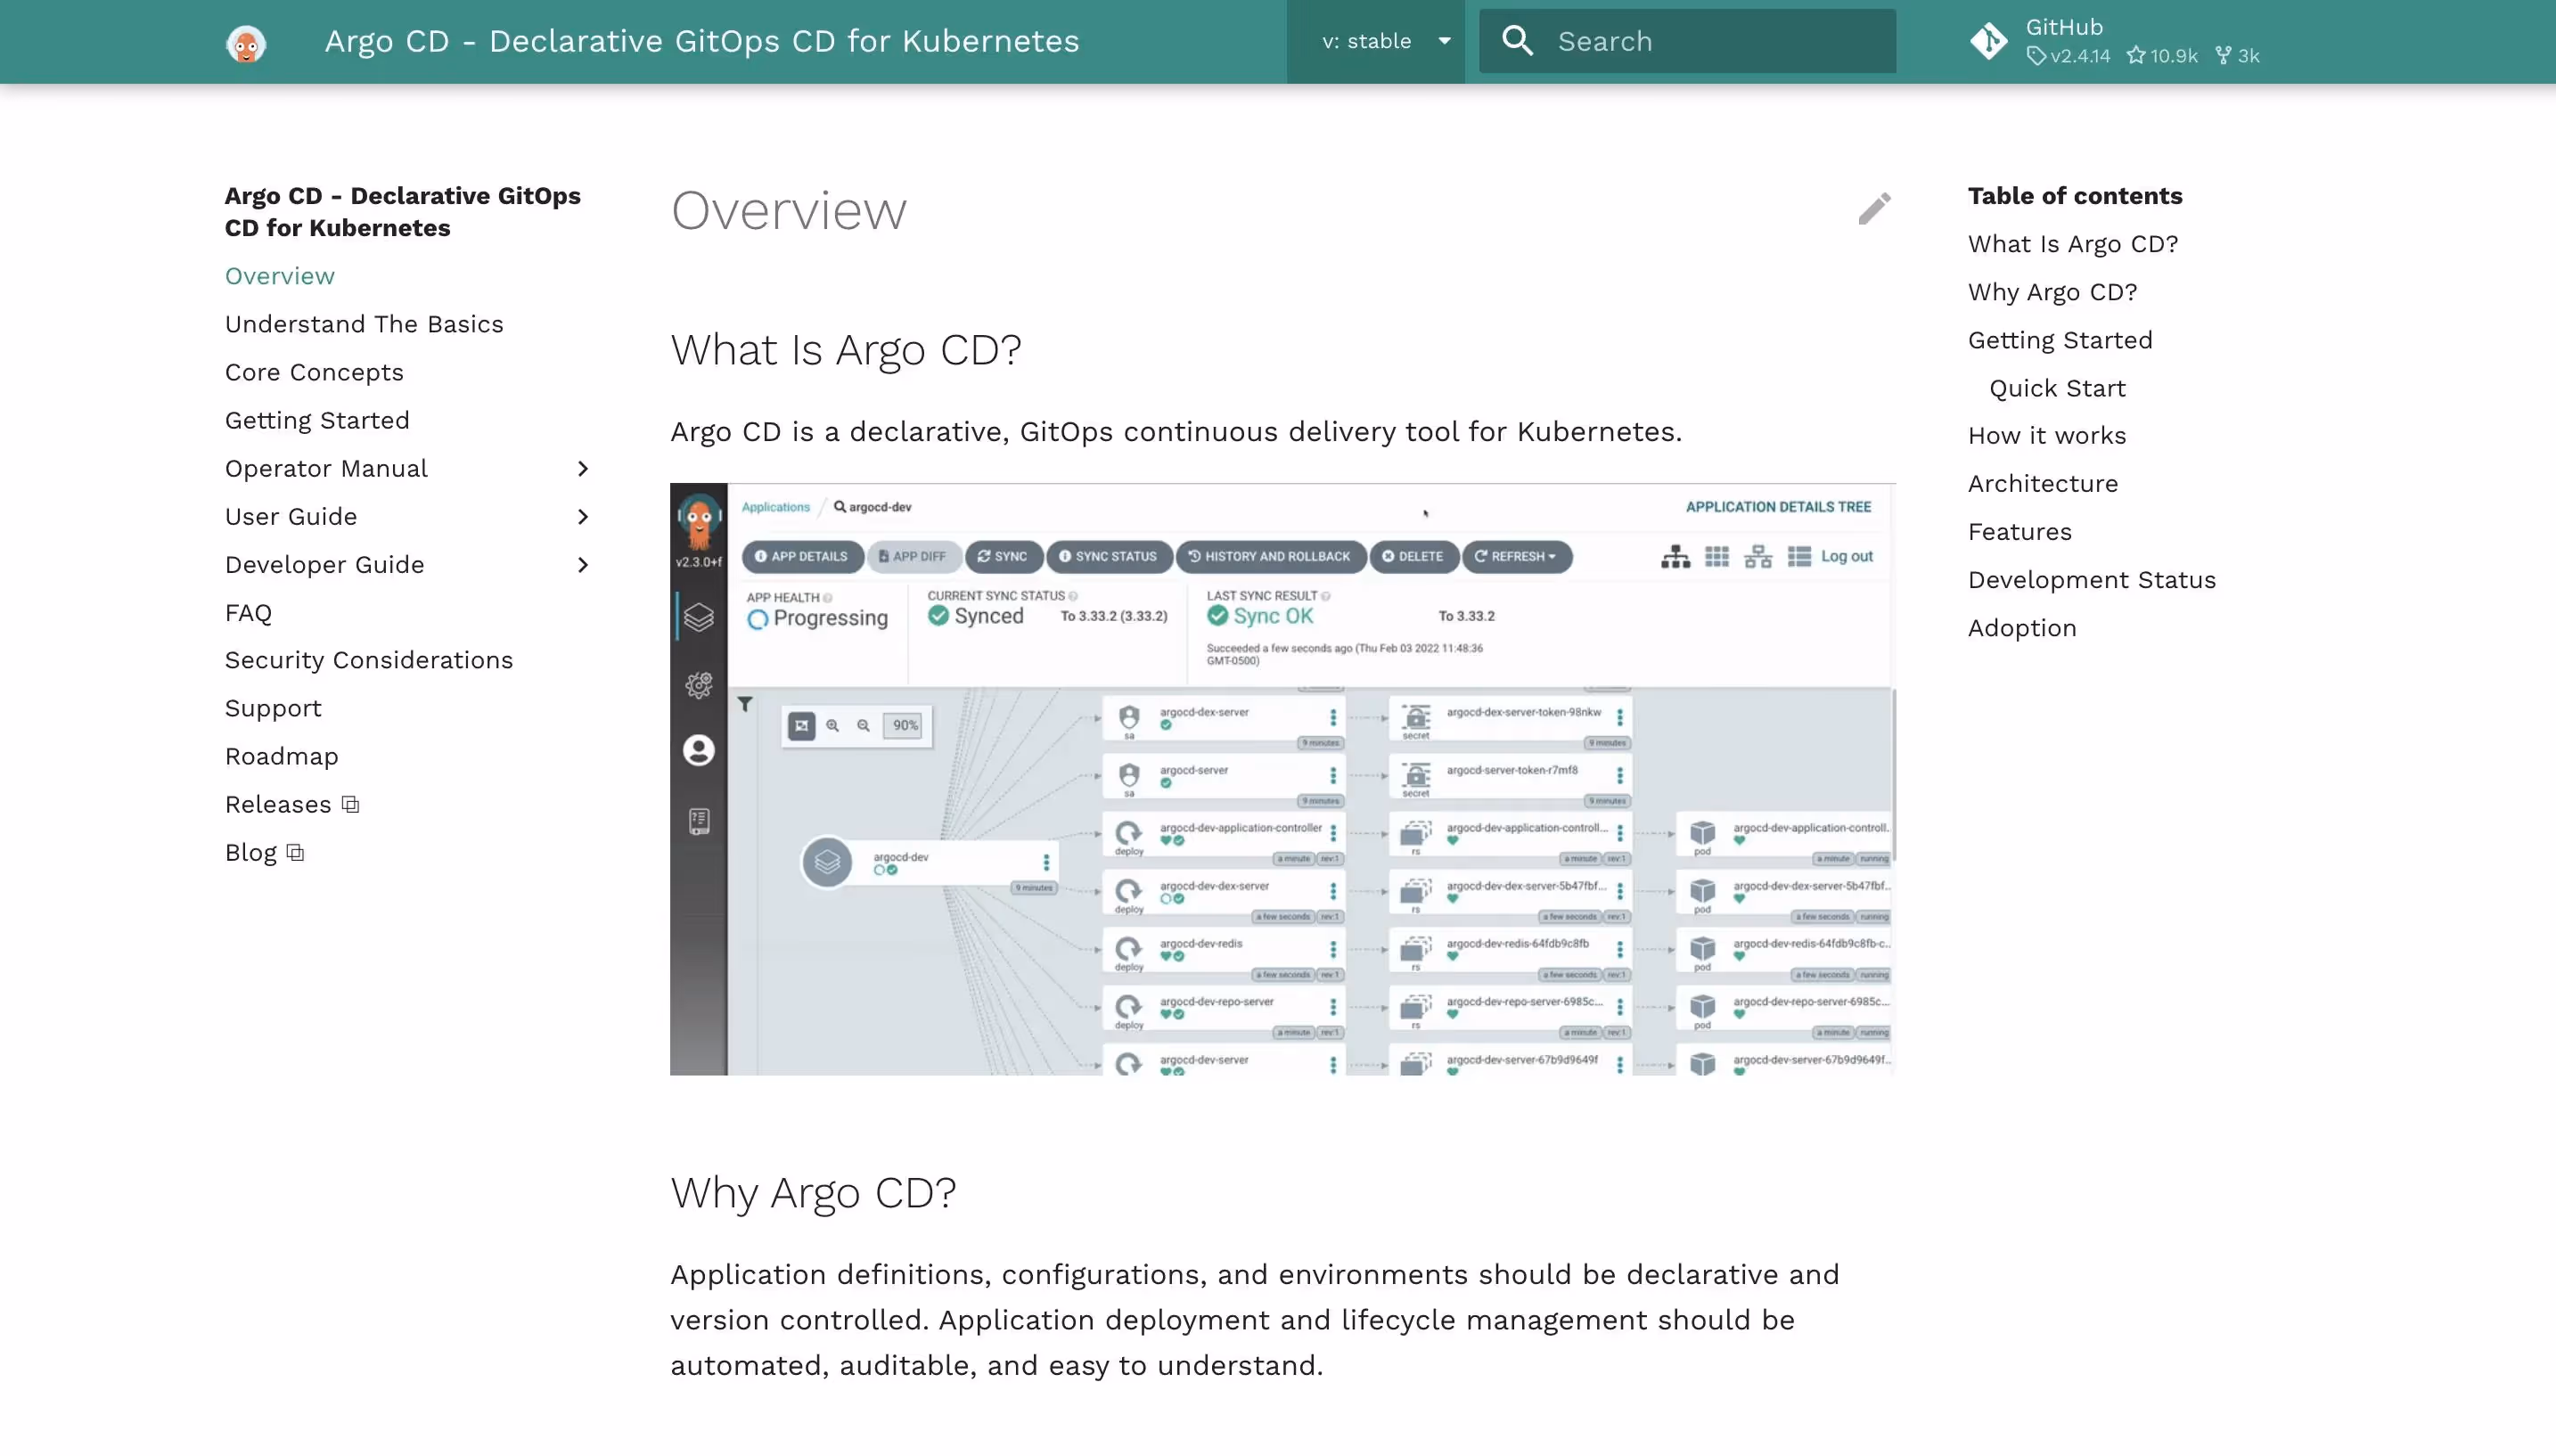Click the external link icon beside Releases
This screenshot has height=1456, width=2556.
[x=349, y=804]
